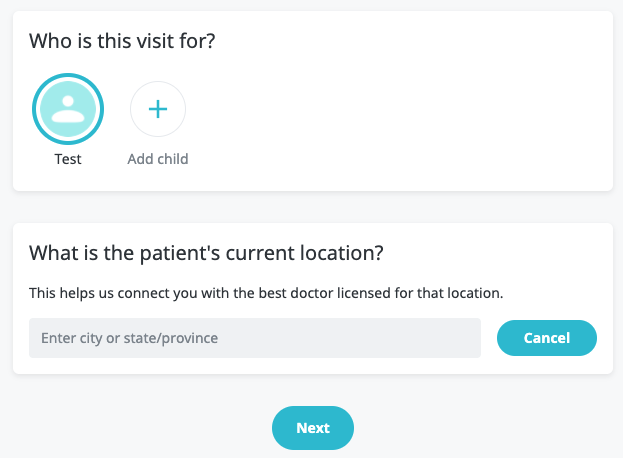Viewport: 623px width, 458px height.
Task: Dismiss location entry with Cancel
Action: pyautogui.click(x=547, y=338)
